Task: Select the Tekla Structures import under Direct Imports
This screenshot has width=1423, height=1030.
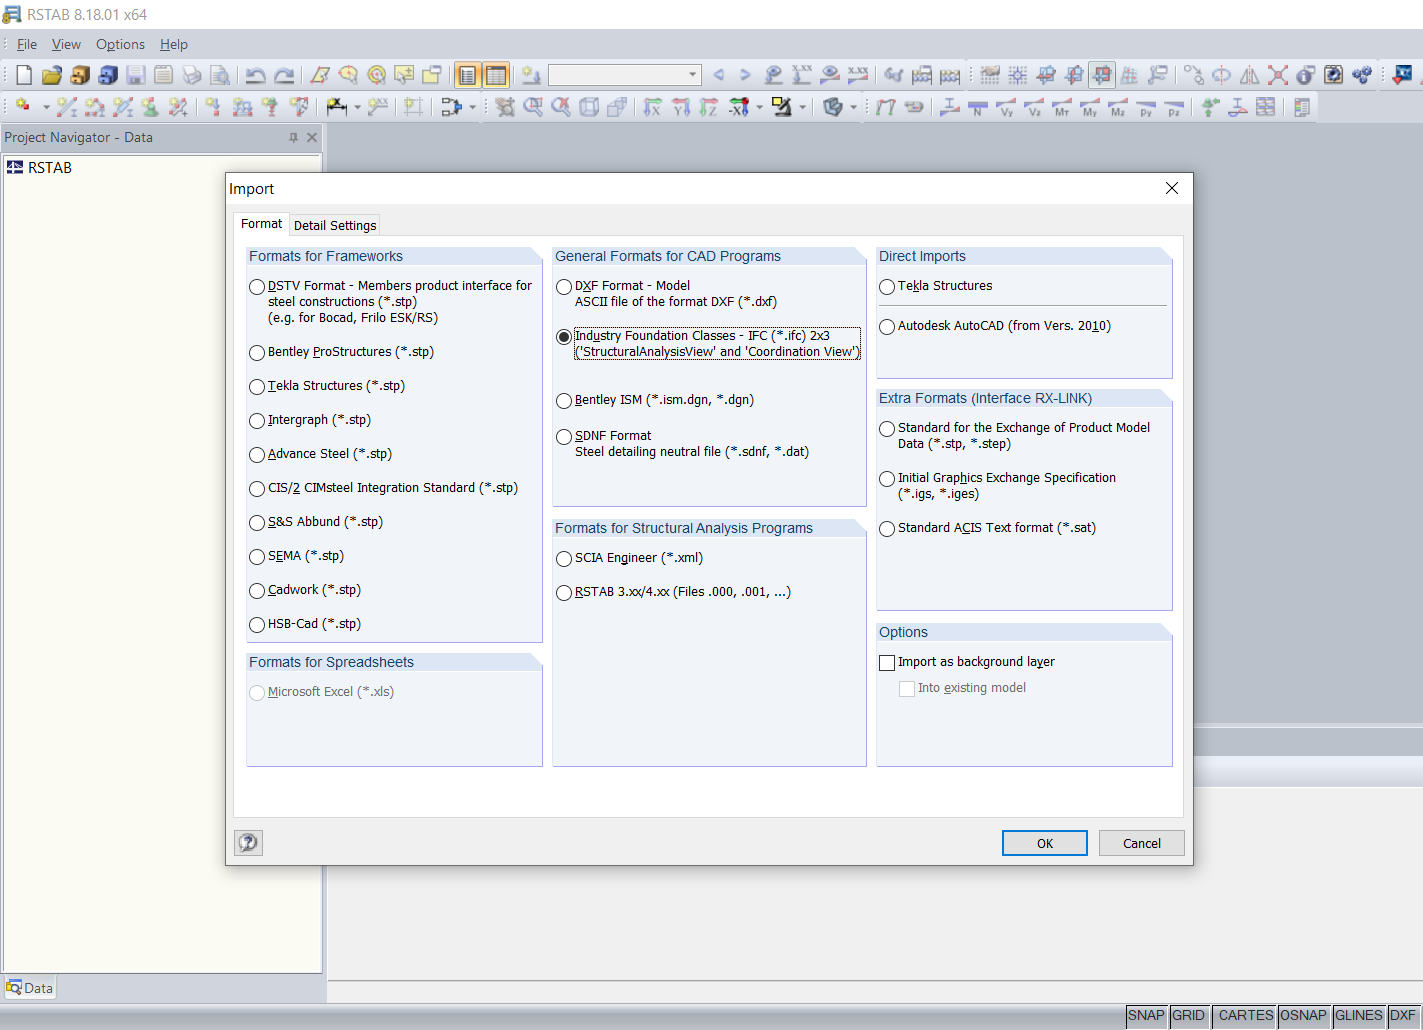Action: [x=887, y=286]
